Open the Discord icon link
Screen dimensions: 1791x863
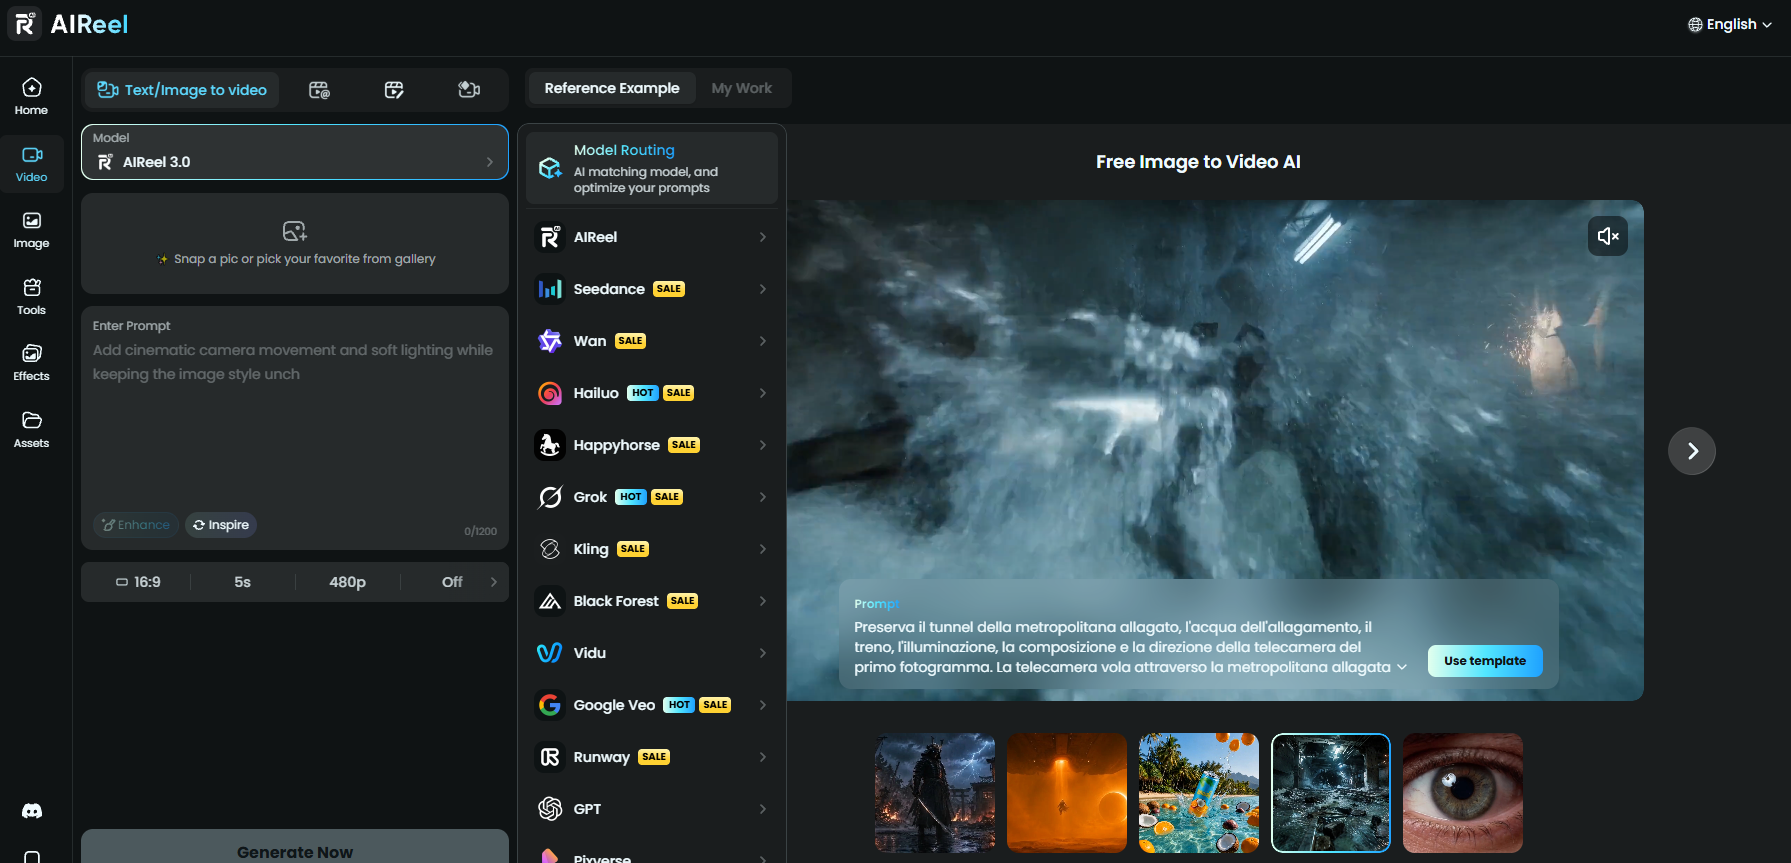point(32,811)
